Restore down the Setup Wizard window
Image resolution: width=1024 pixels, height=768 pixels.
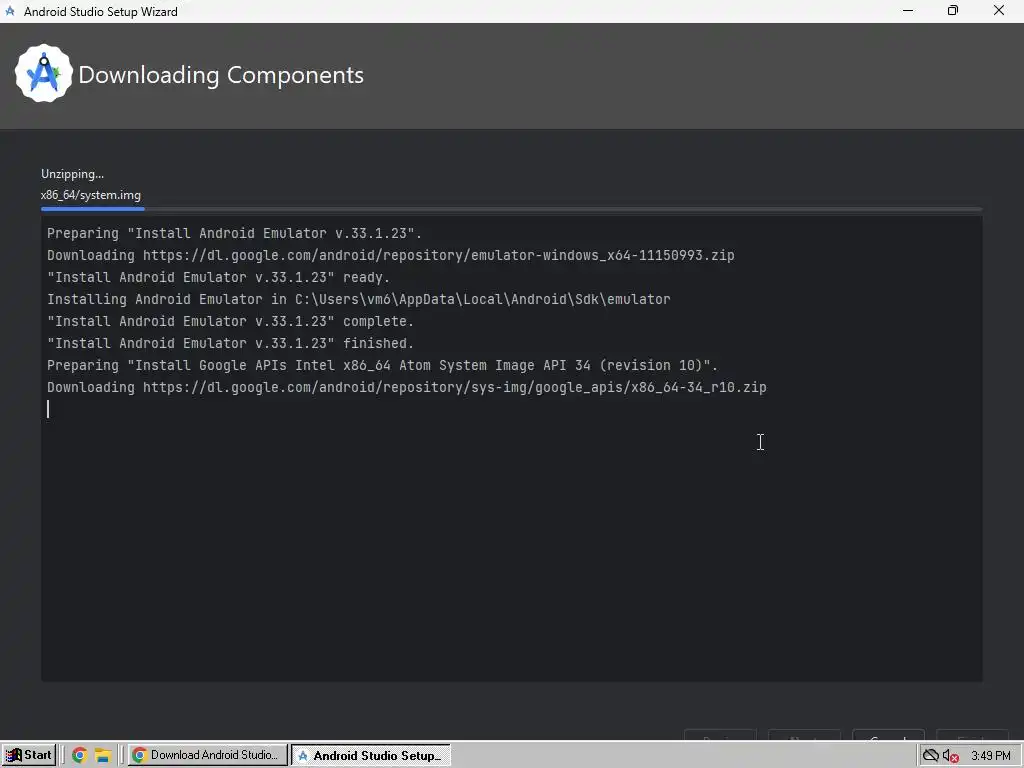pos(953,11)
